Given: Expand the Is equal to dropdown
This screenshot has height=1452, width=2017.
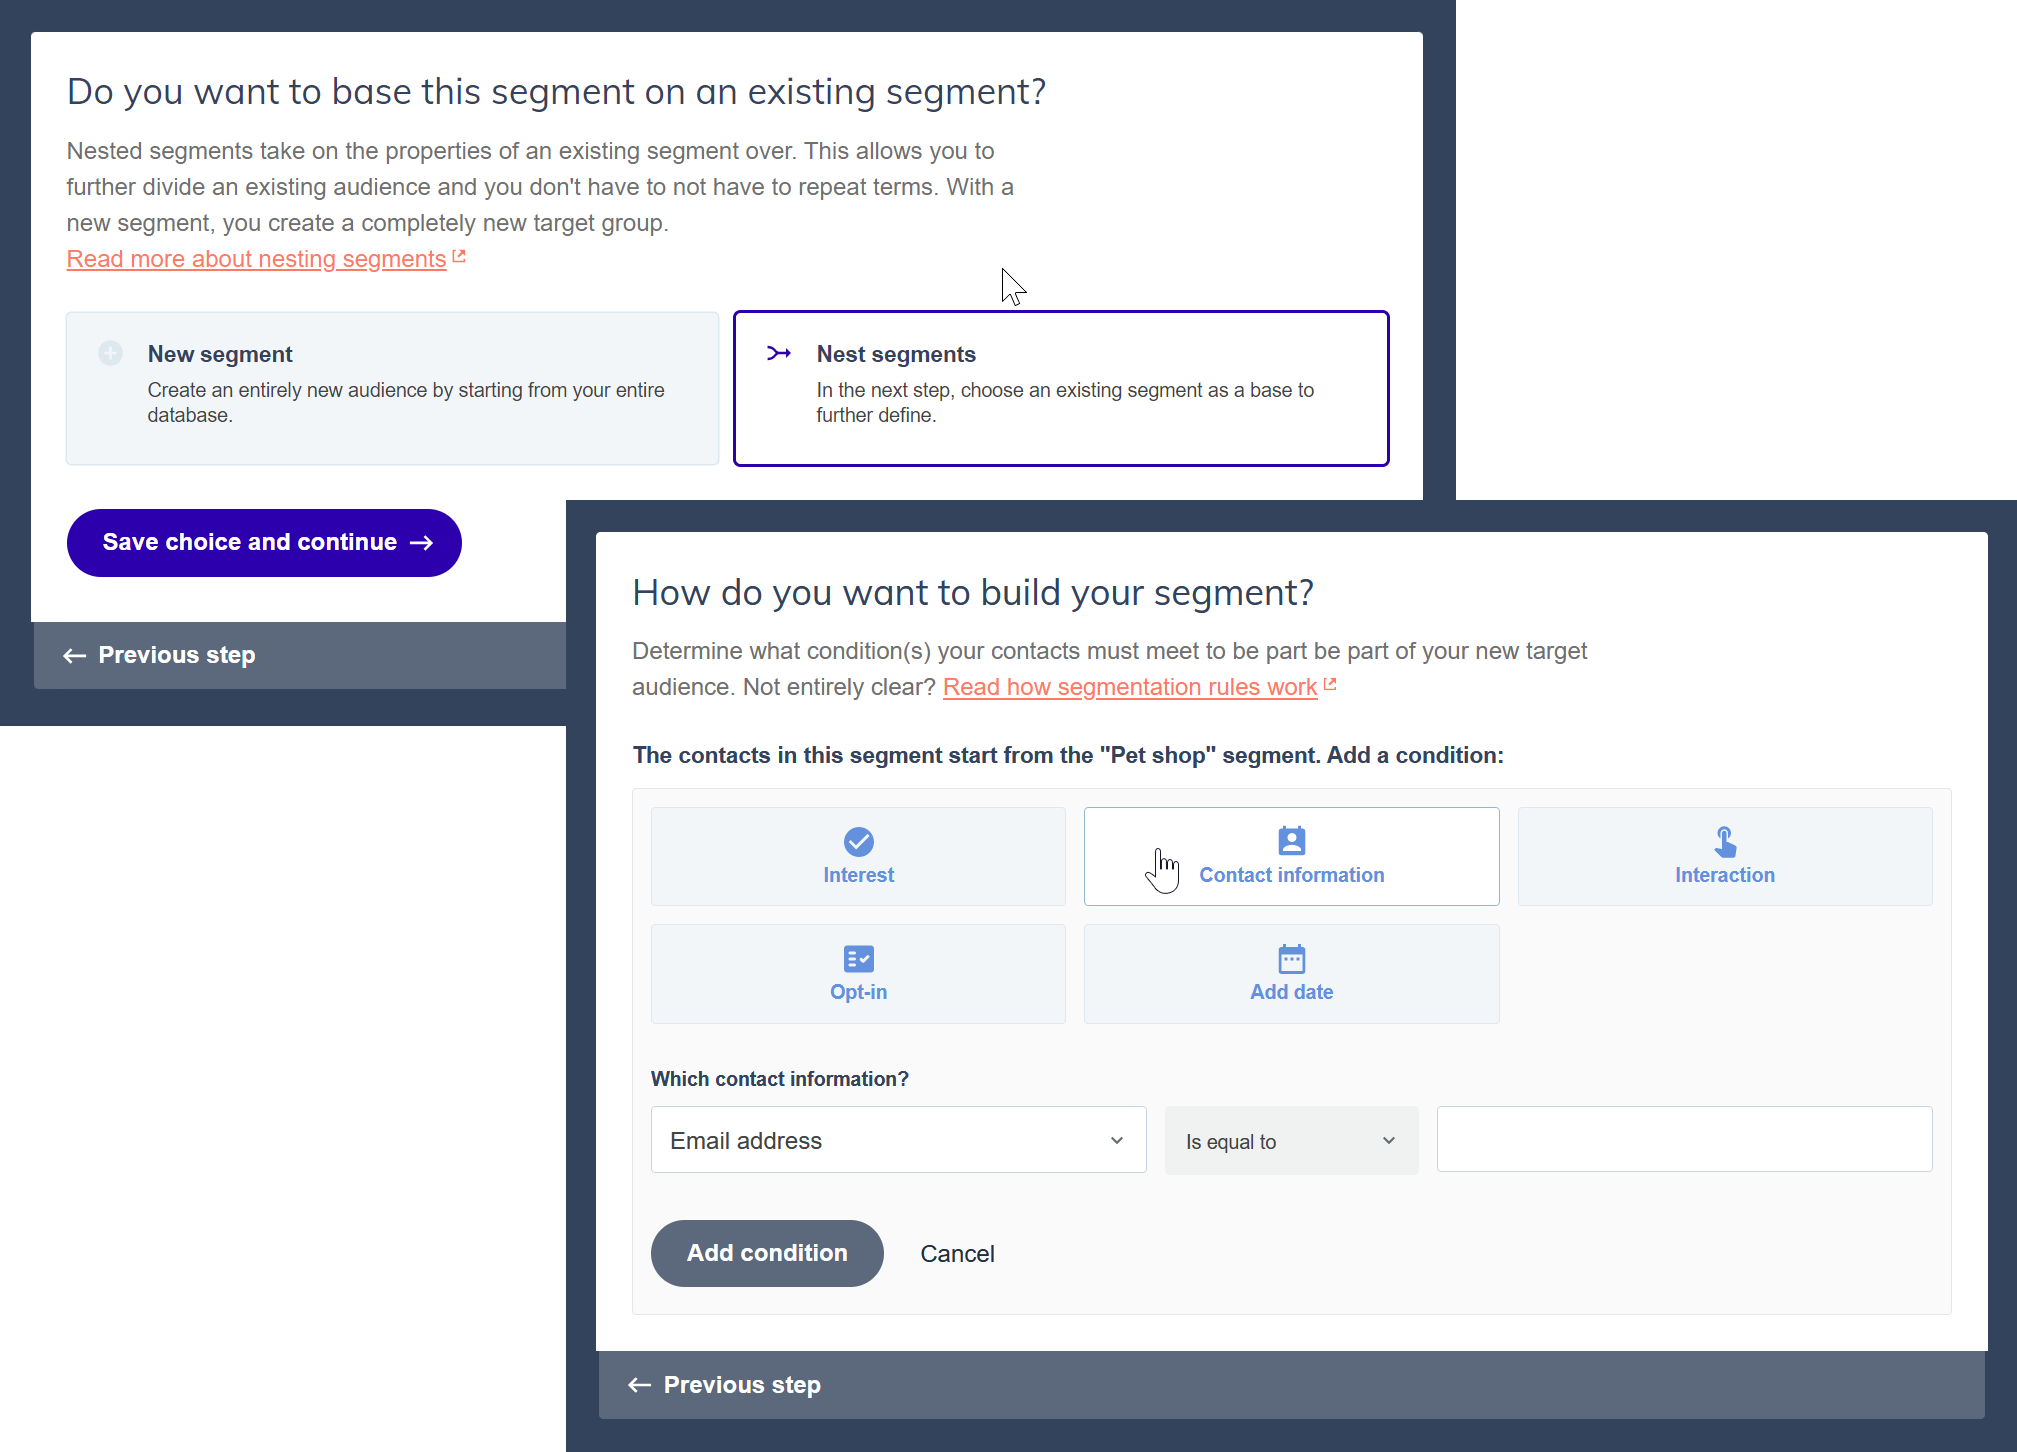Looking at the screenshot, I should tap(1286, 1139).
